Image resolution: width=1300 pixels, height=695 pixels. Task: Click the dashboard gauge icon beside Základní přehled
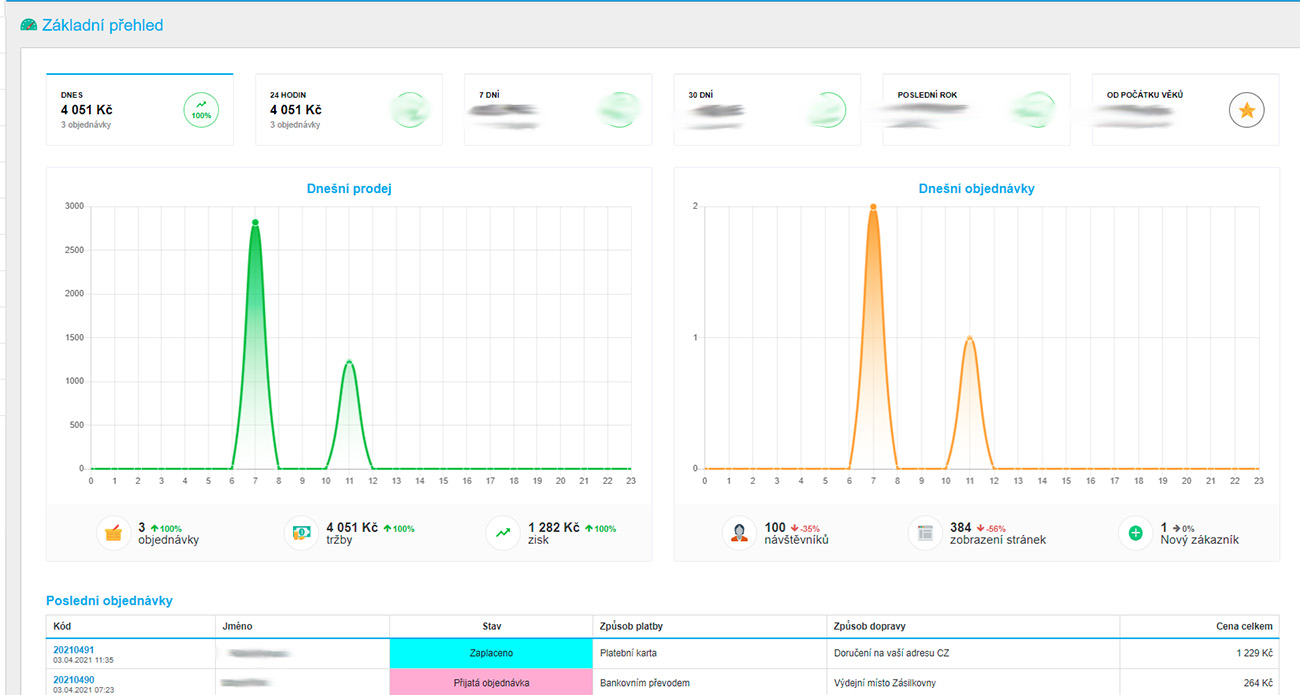click(x=29, y=25)
